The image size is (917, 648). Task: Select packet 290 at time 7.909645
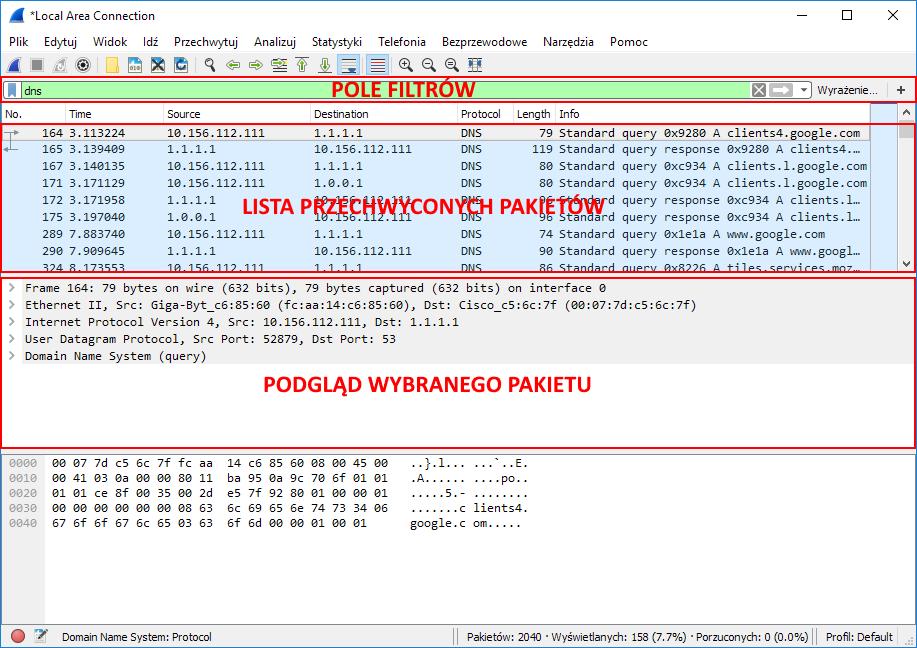click(436, 251)
